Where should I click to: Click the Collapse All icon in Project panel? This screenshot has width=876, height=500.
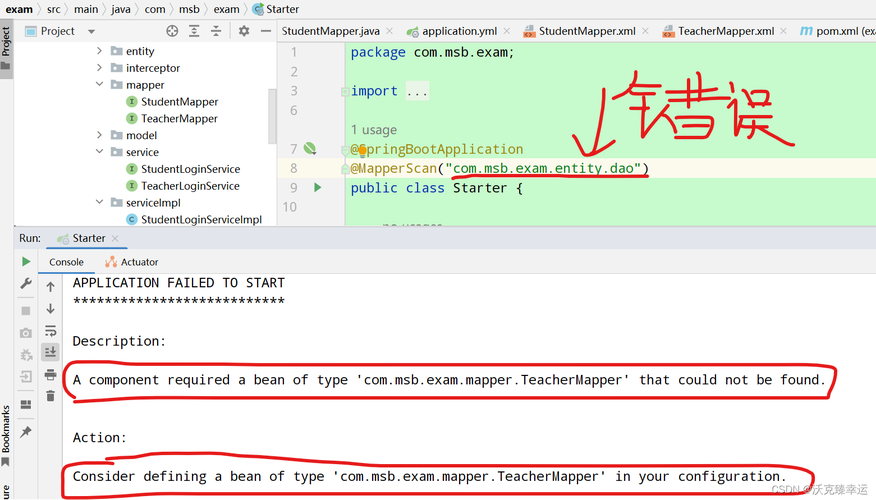215,31
